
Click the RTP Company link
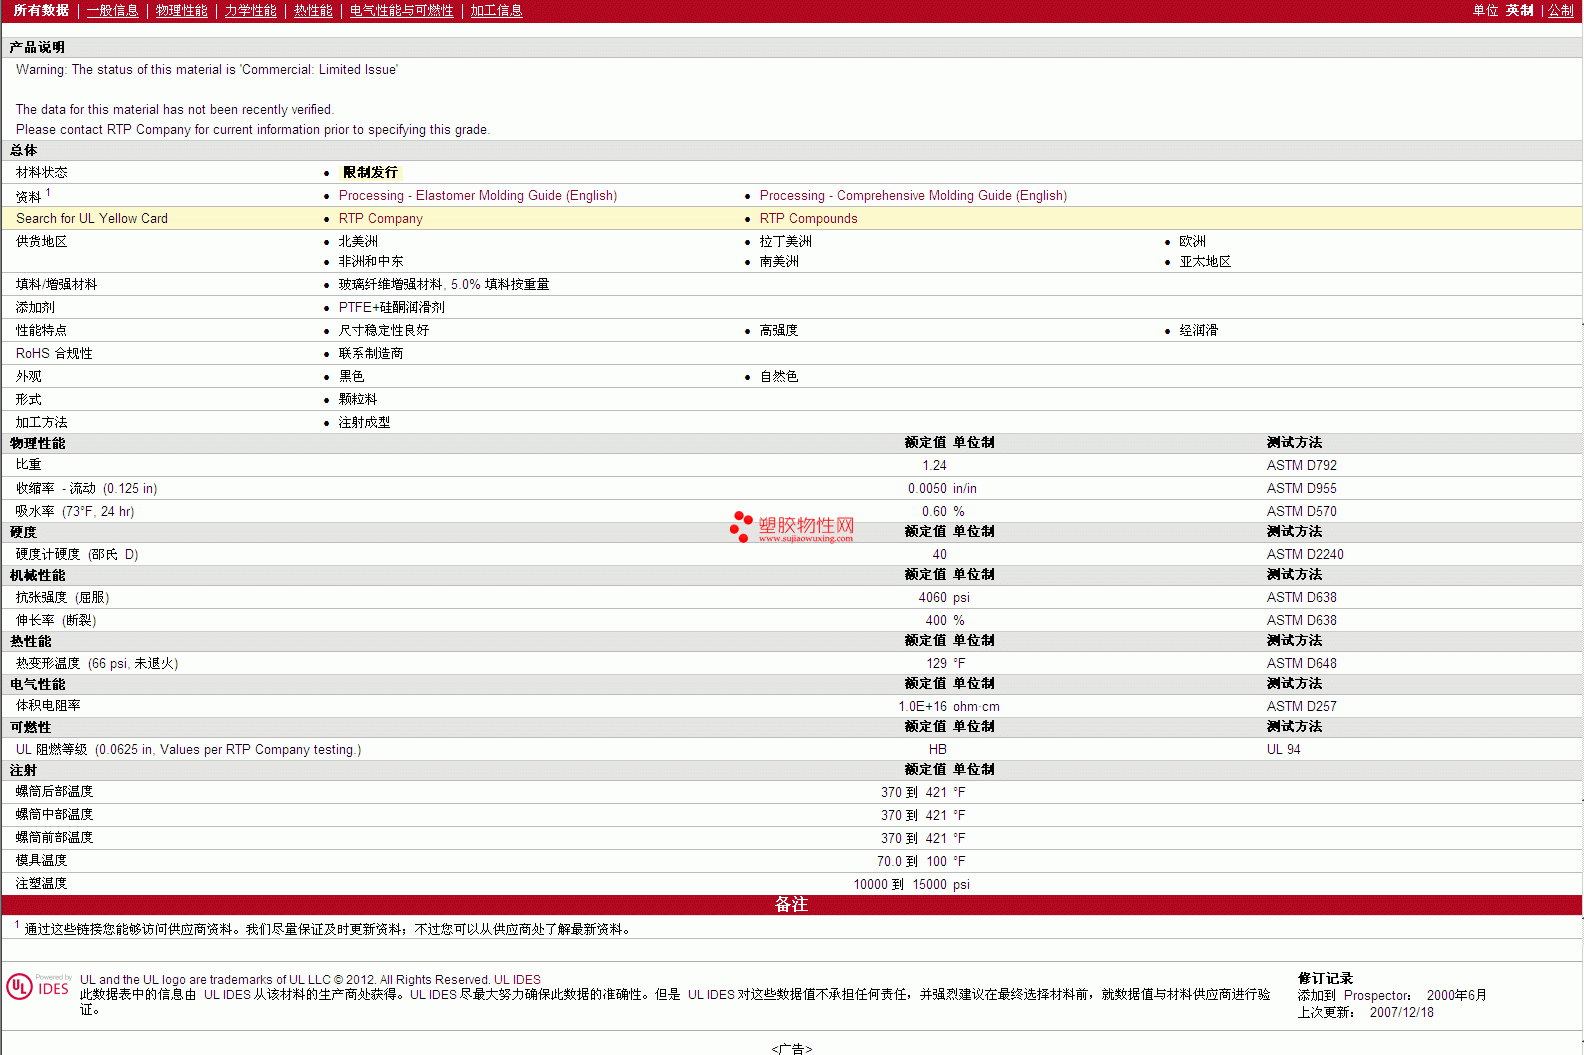tap(381, 219)
